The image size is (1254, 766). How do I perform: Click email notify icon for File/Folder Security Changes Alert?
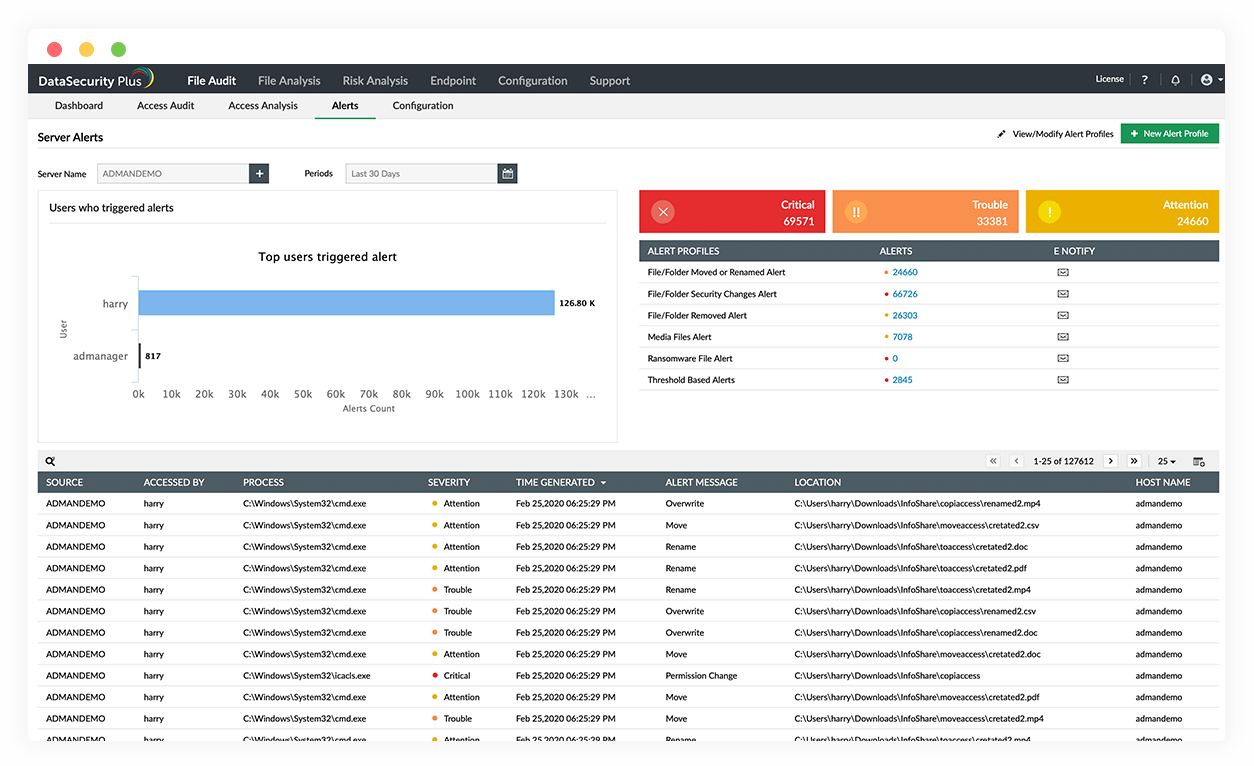[x=1063, y=294]
